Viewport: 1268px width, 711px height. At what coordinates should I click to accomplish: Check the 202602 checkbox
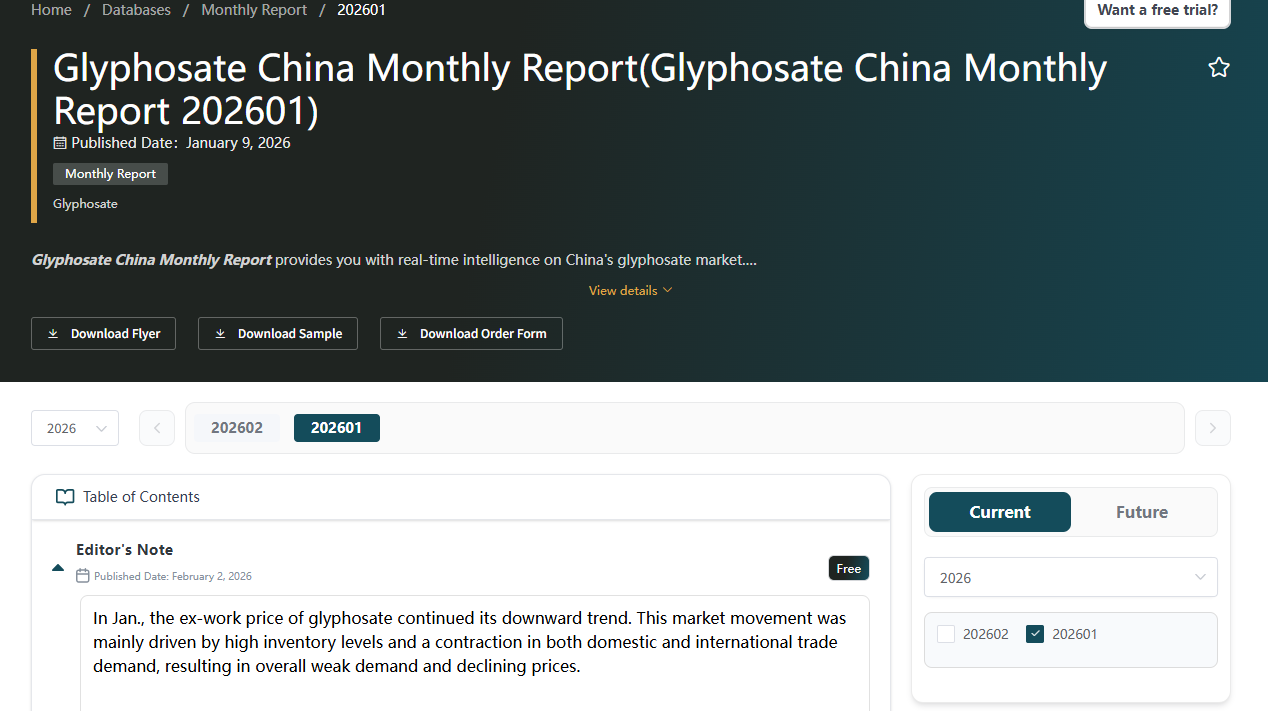coord(945,633)
